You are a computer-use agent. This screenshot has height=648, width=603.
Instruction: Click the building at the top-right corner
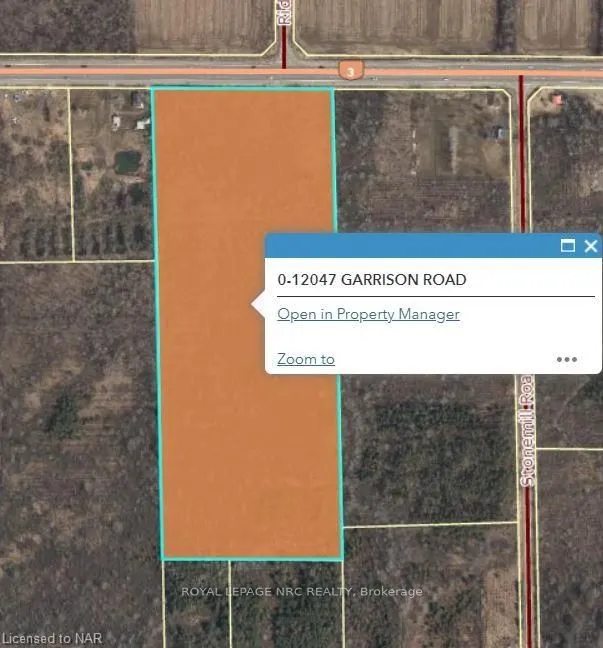[x=557, y=98]
